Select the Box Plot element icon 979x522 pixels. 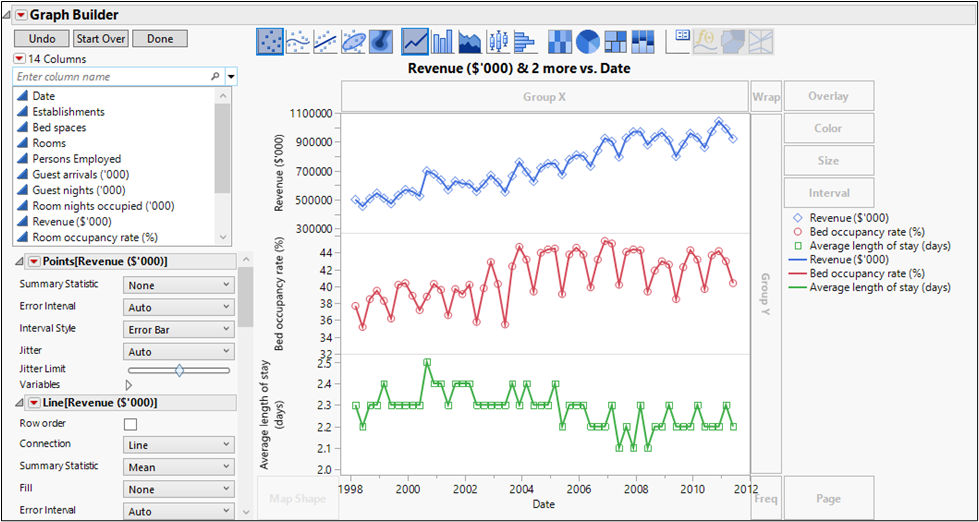498,41
